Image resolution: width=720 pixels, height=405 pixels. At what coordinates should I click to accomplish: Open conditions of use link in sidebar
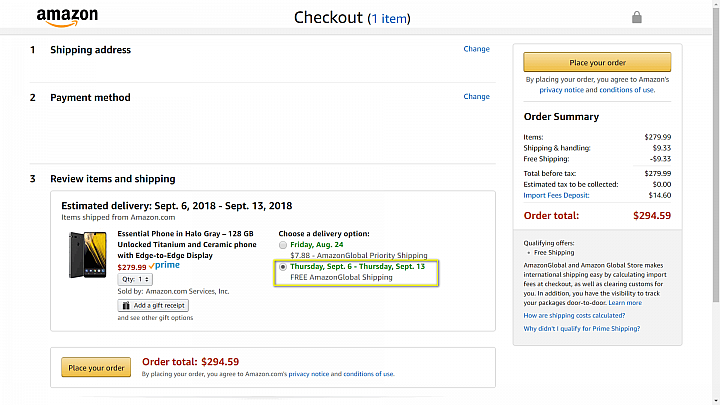click(x=627, y=90)
